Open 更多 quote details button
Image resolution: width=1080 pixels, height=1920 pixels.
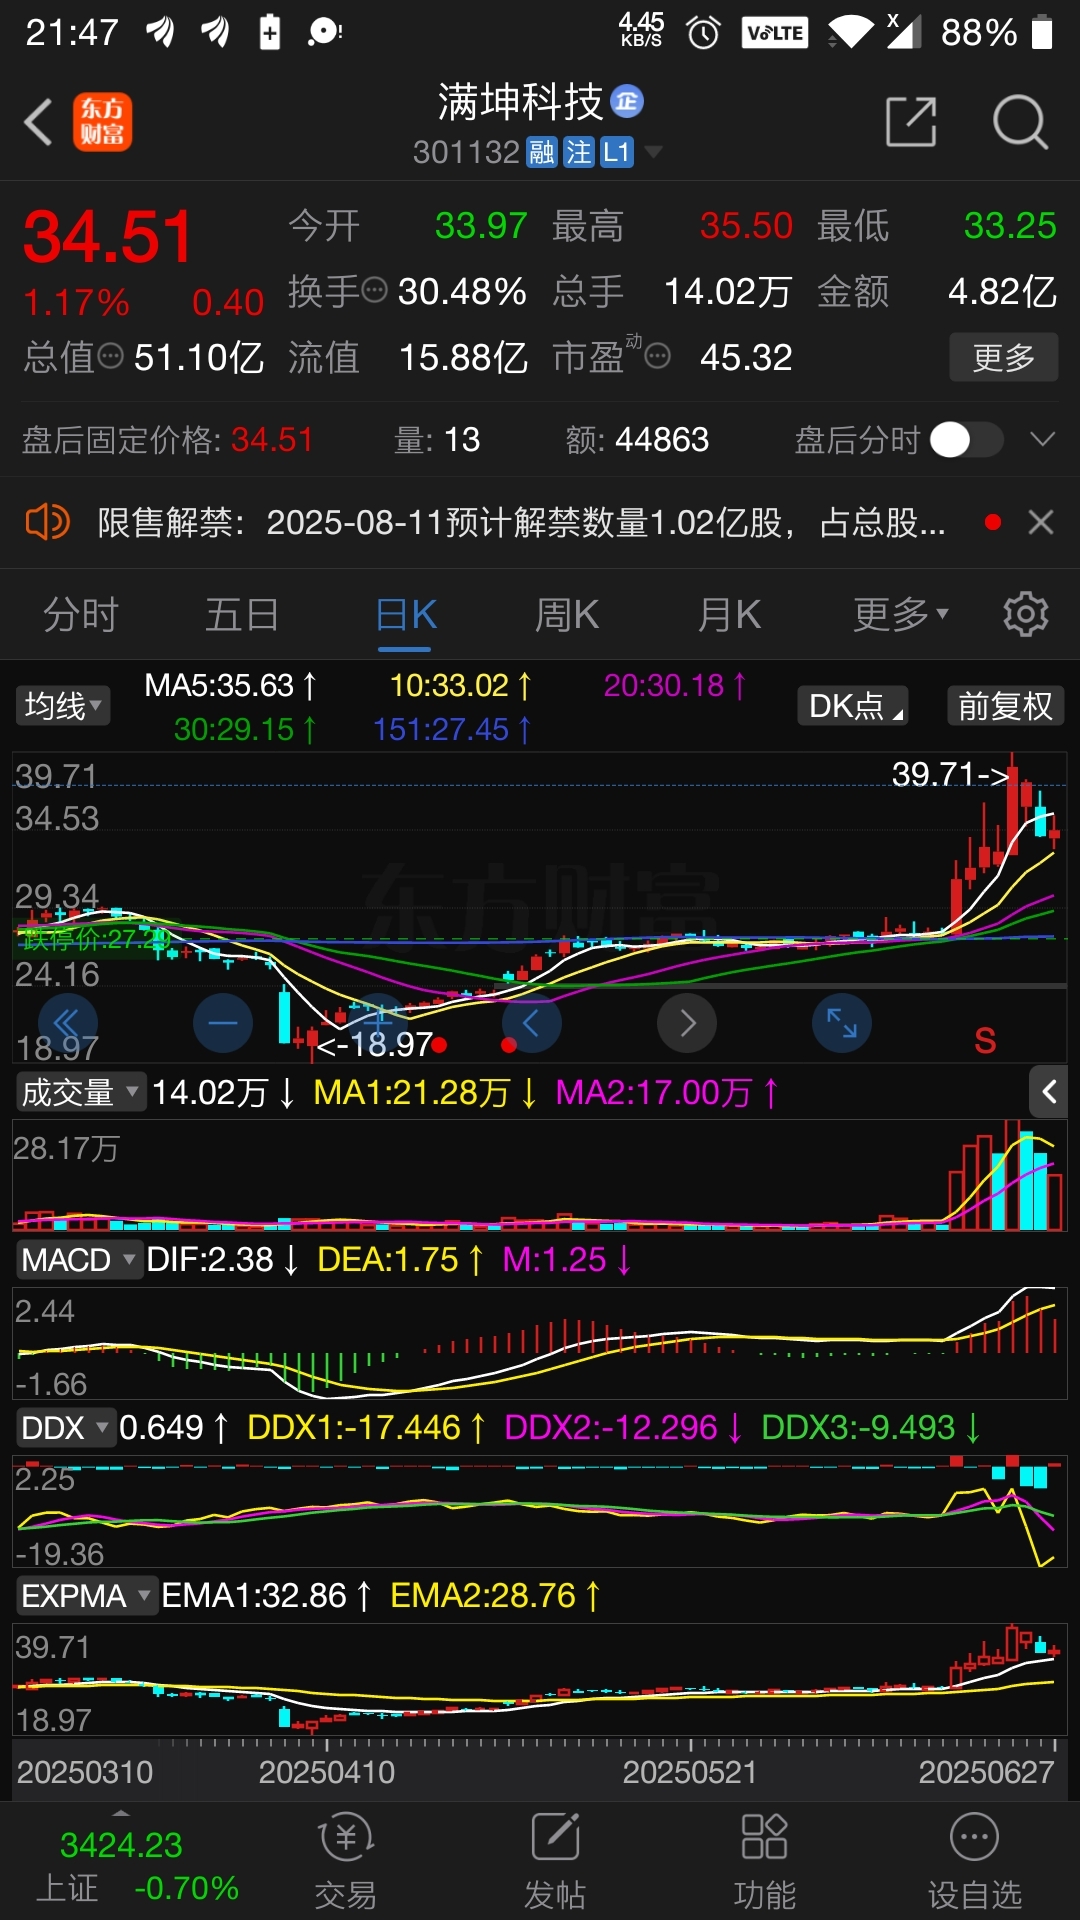click(x=1003, y=357)
